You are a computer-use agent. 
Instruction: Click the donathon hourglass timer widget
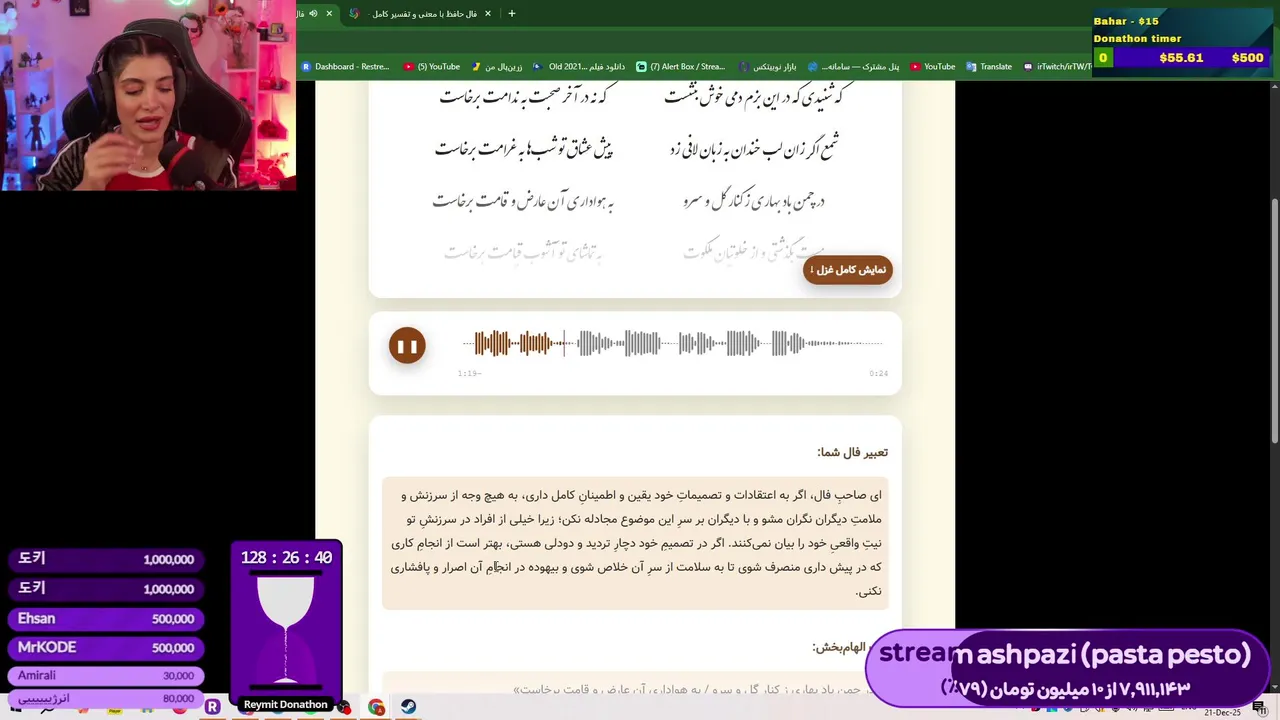click(x=286, y=627)
